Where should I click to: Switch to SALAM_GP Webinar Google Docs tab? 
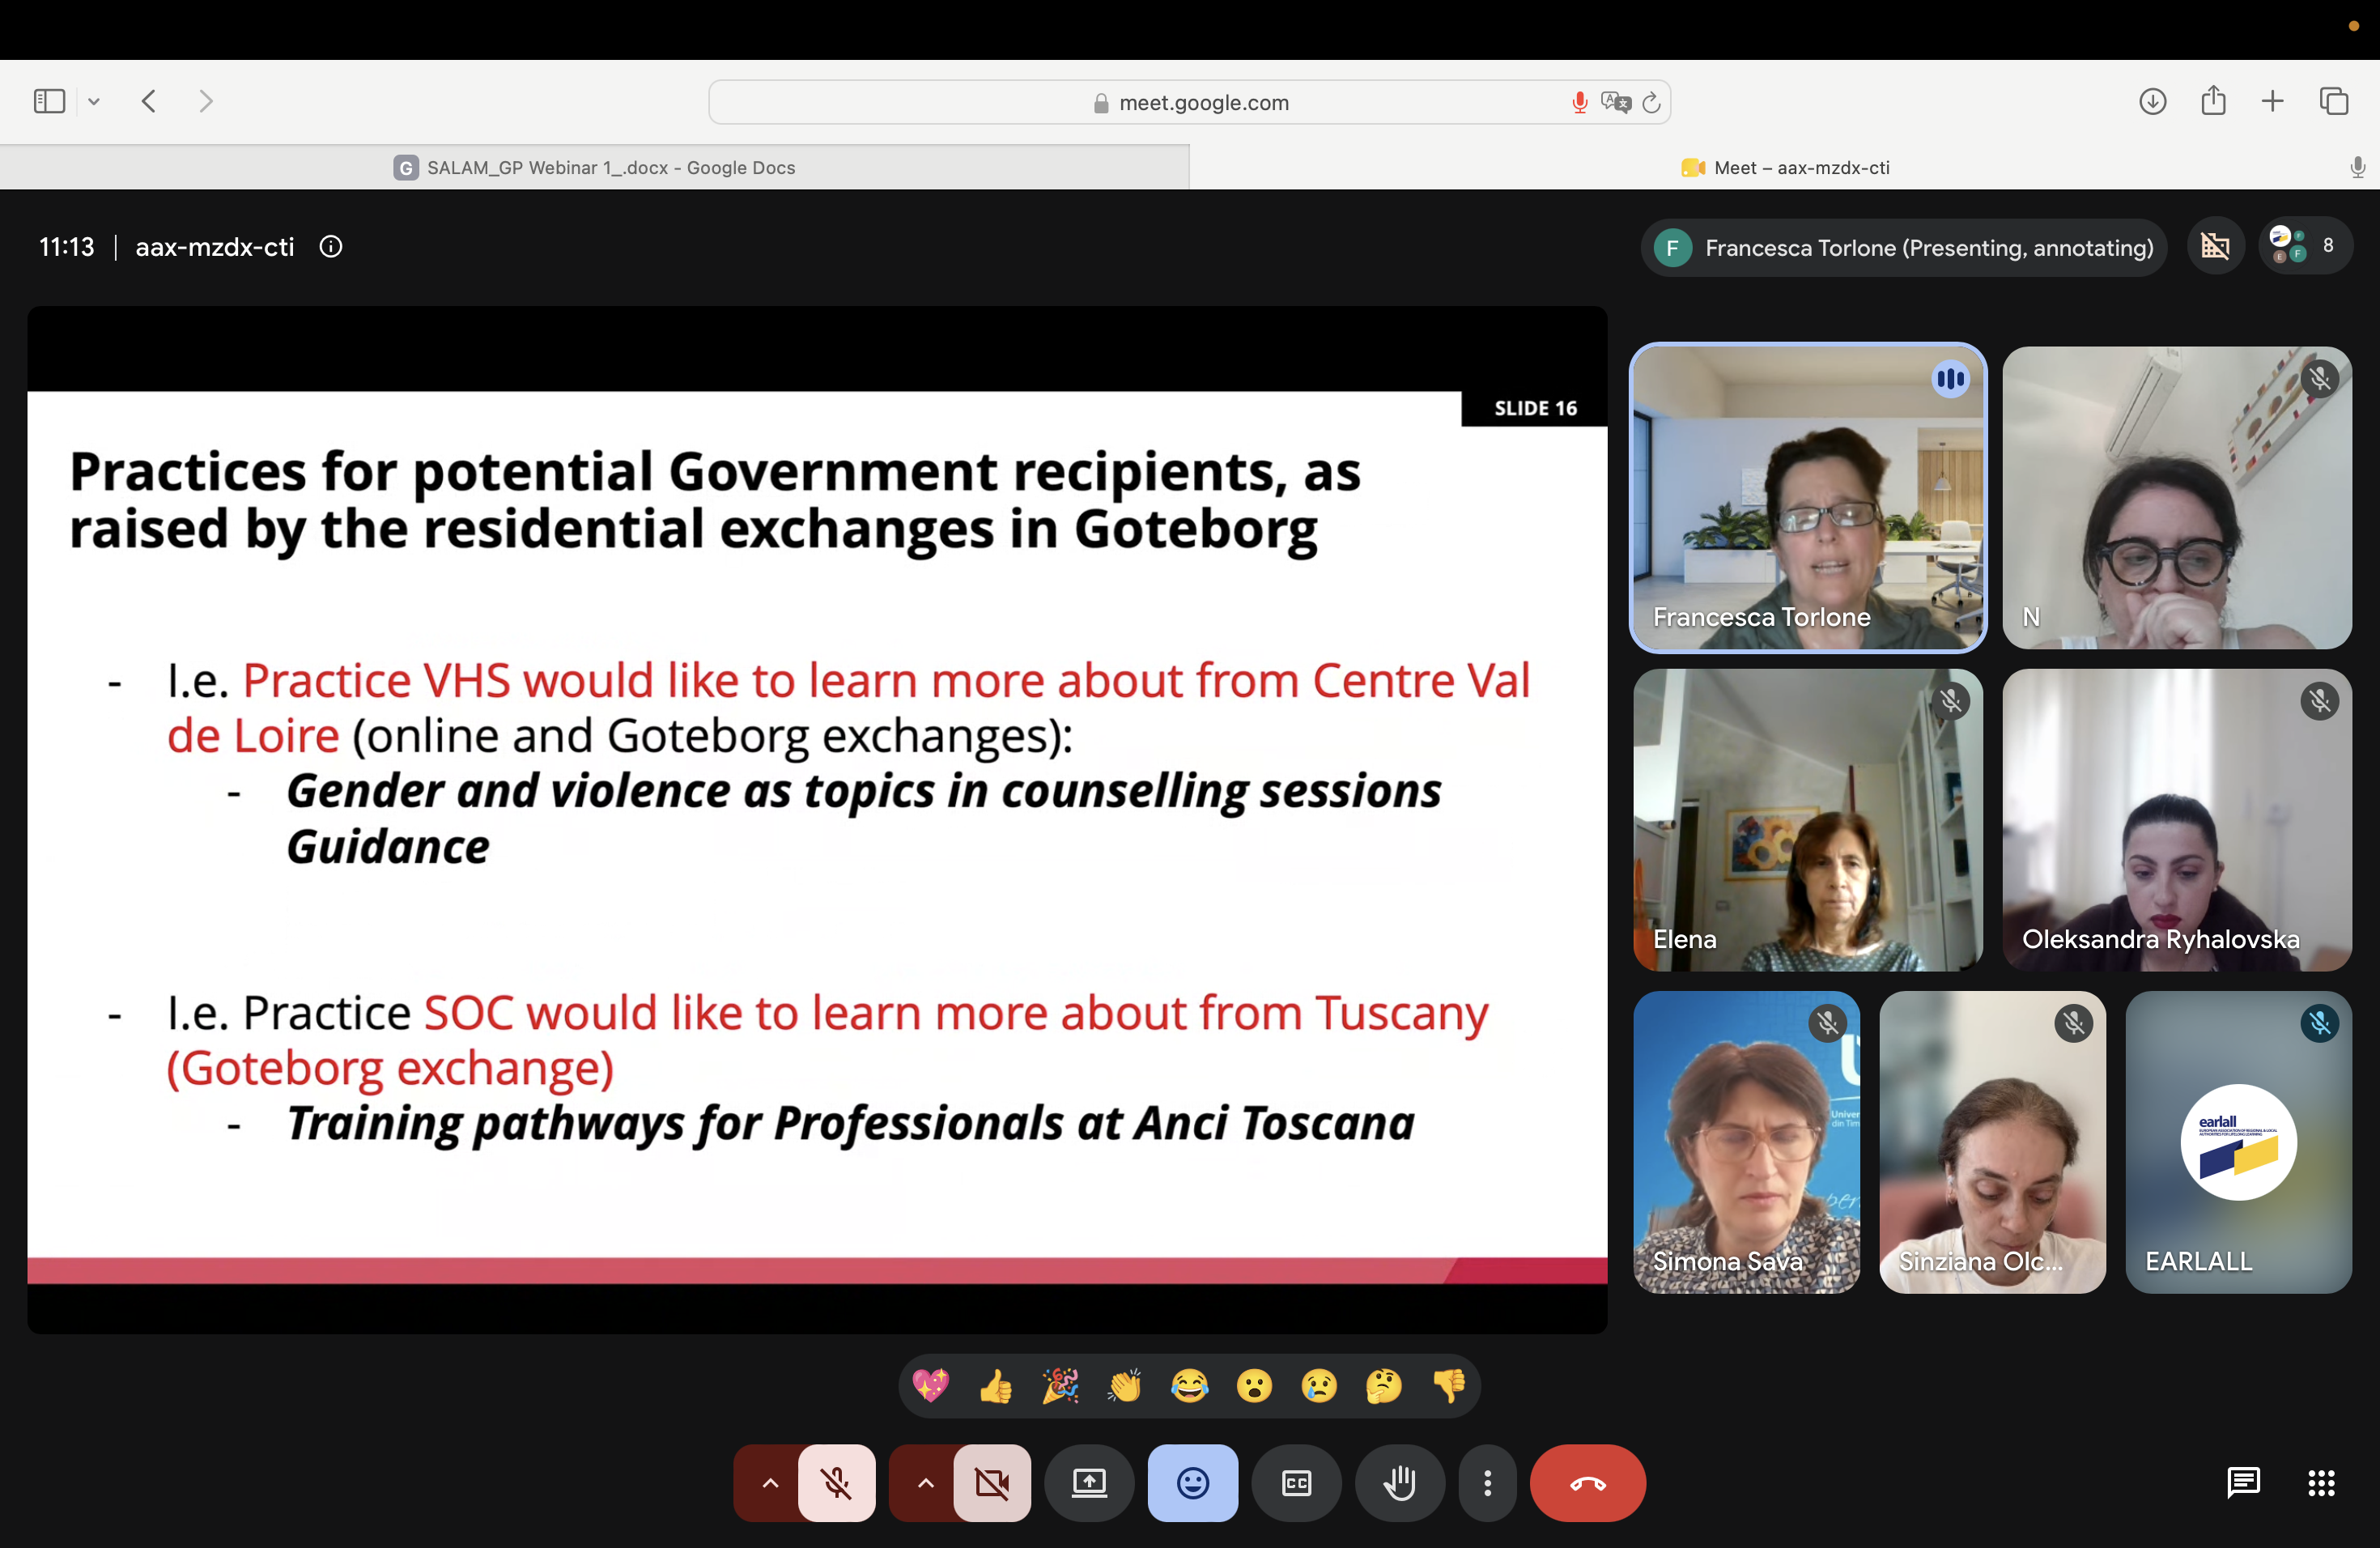tap(594, 167)
